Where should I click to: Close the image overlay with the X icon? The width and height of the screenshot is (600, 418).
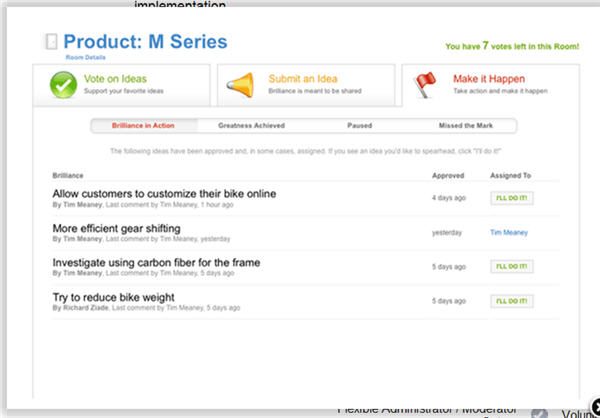591,407
